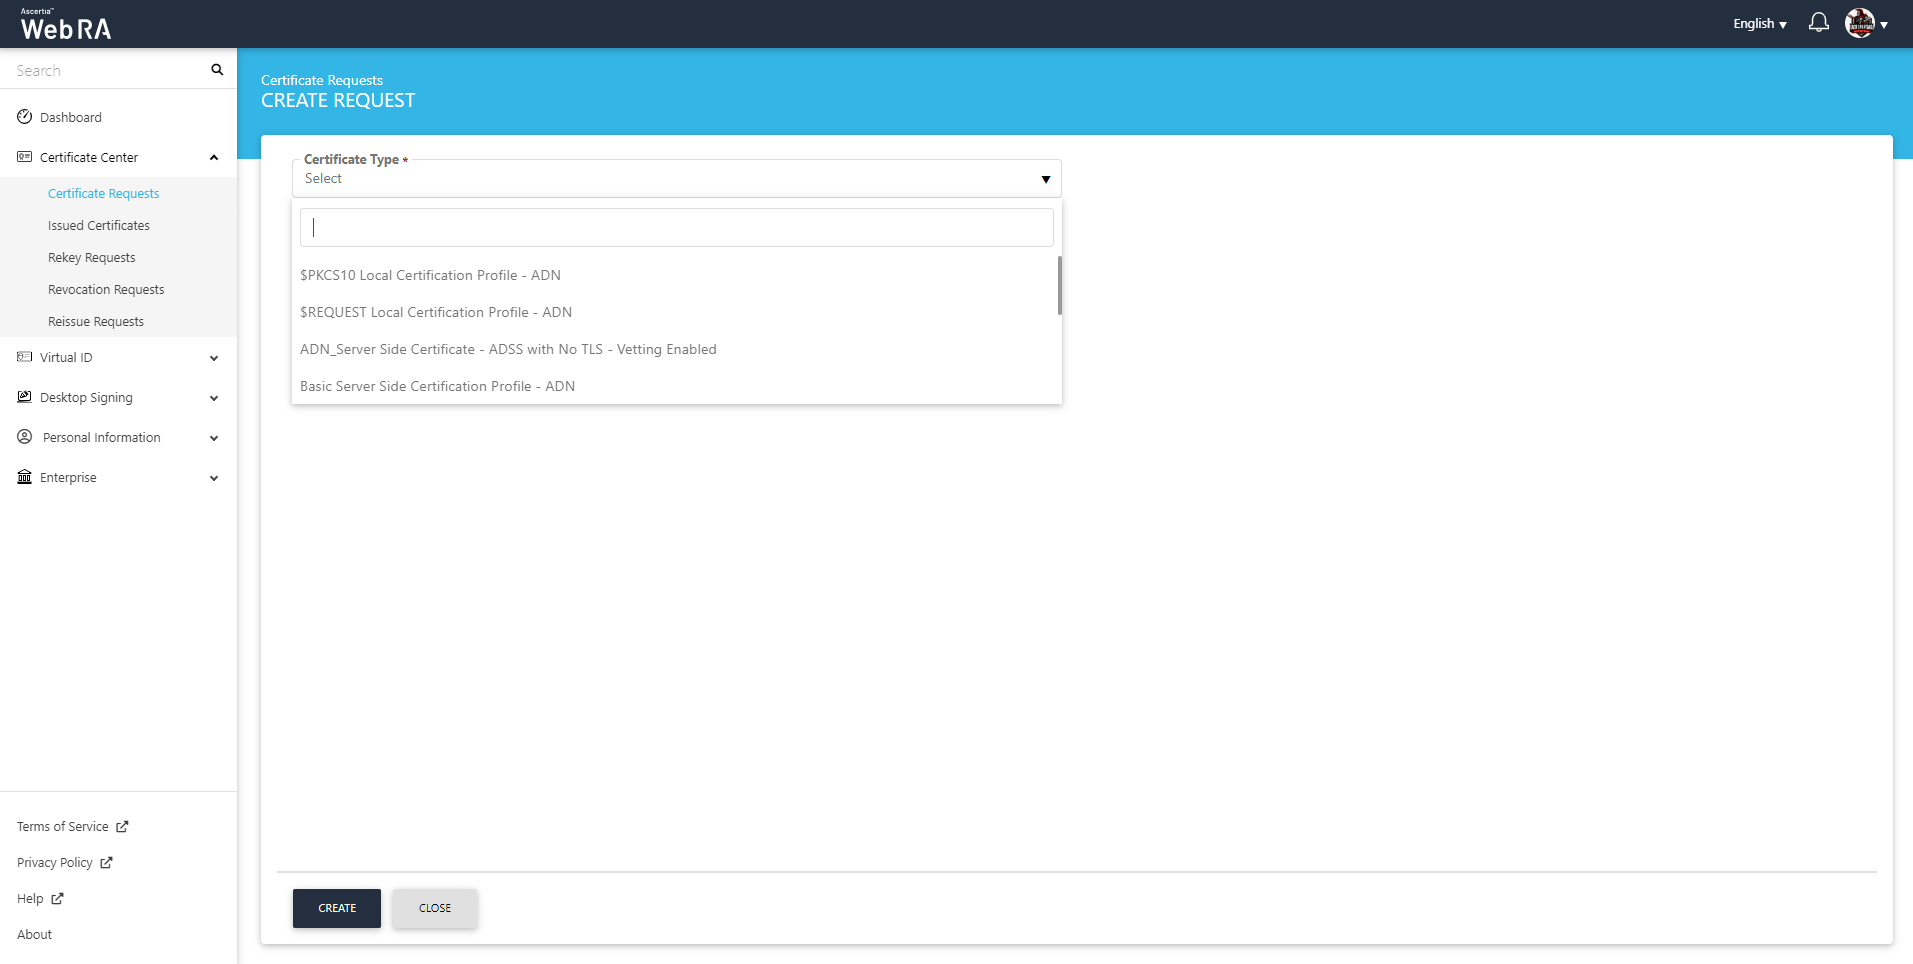Open Issued Certificates in sidebar
This screenshot has height=964, width=1913.
coord(99,225)
